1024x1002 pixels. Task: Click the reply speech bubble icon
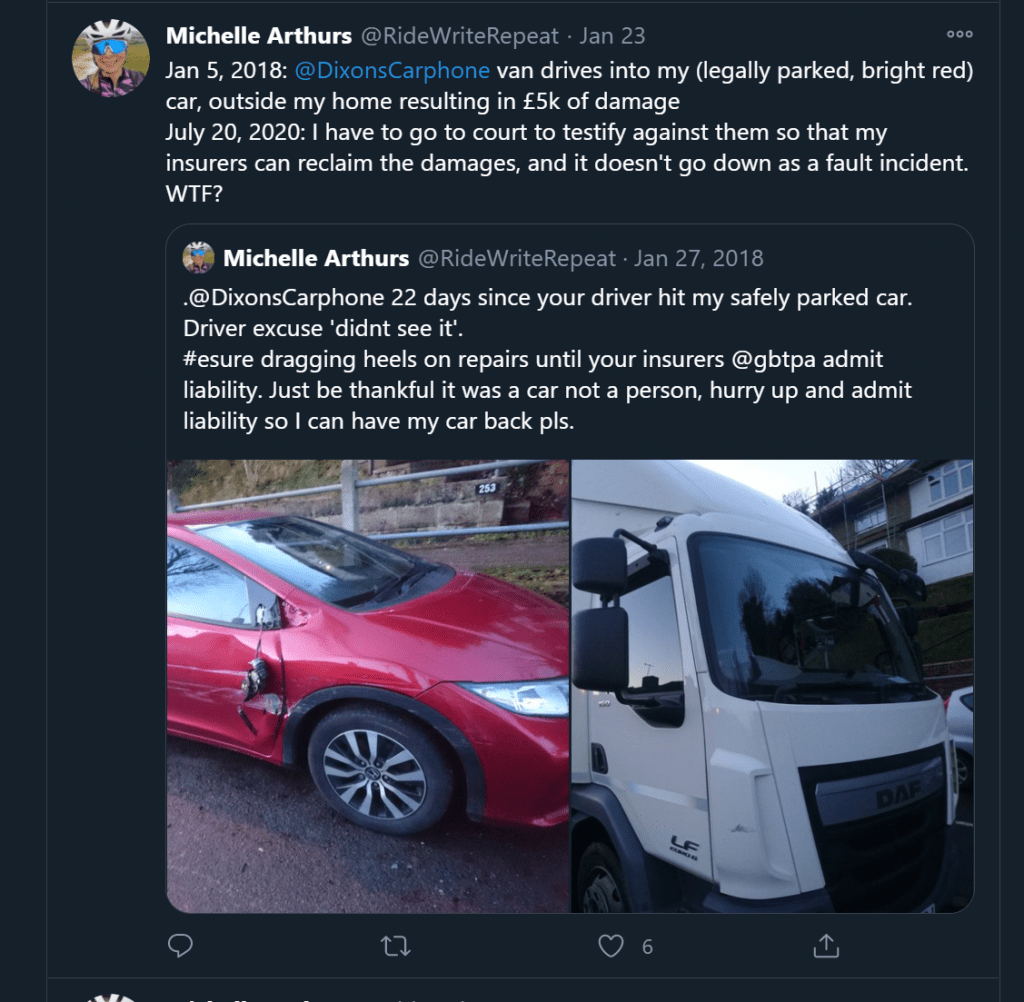(x=180, y=945)
